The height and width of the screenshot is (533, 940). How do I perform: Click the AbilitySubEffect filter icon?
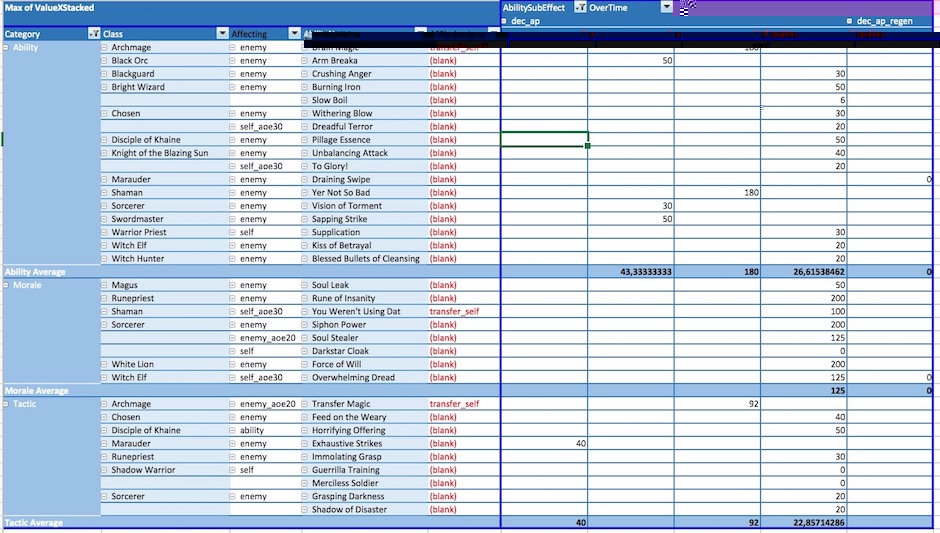[580, 7]
